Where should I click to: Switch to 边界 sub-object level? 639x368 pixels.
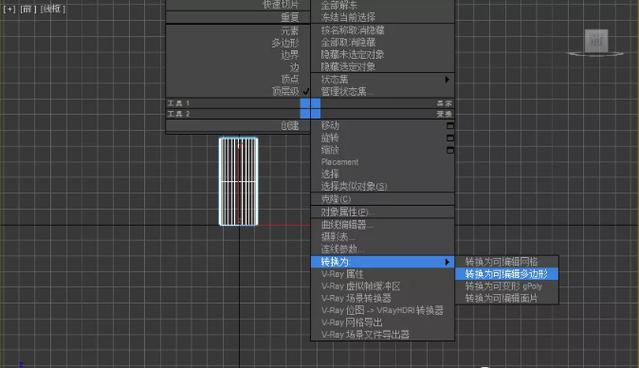coord(290,55)
